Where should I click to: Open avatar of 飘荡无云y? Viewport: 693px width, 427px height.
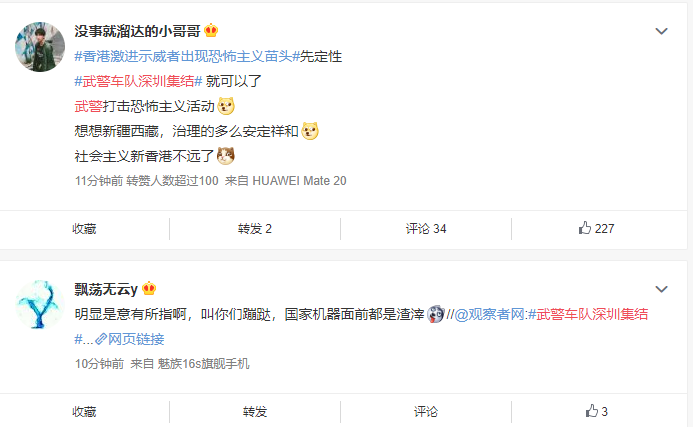click(x=40, y=305)
